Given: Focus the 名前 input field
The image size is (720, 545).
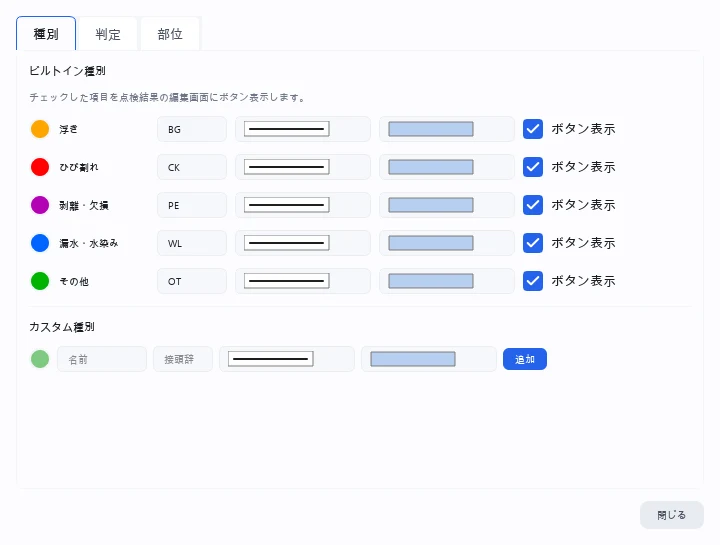Looking at the screenshot, I should tap(102, 359).
